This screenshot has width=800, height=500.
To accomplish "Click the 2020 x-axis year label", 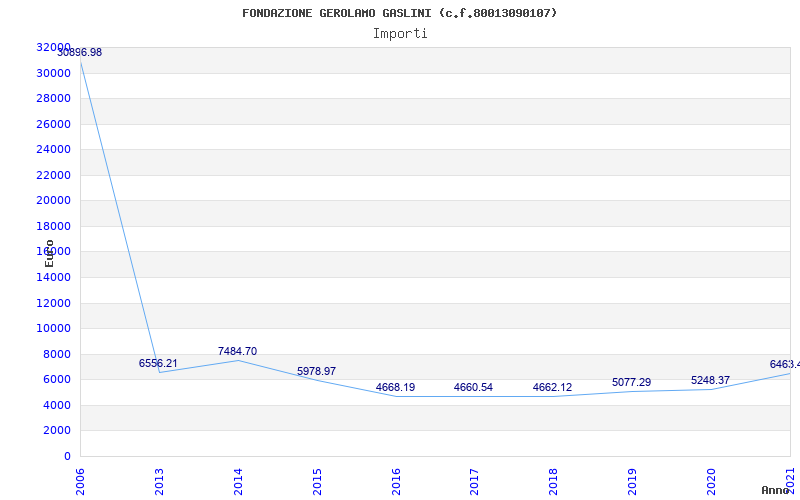I will [711, 482].
